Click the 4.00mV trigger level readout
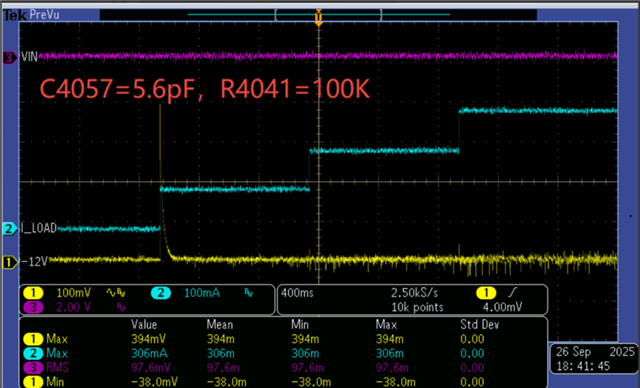Screen dimensions: 640x388 (502, 307)
